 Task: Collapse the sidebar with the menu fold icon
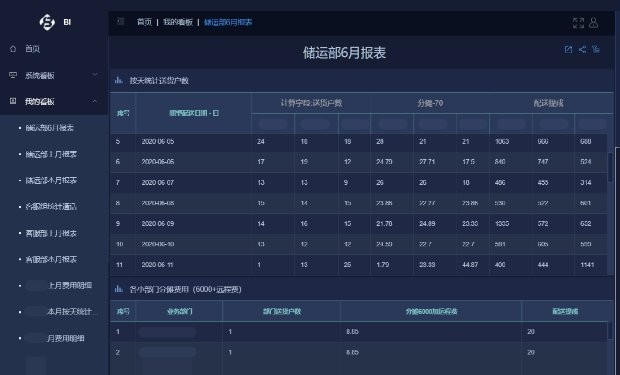[121, 22]
